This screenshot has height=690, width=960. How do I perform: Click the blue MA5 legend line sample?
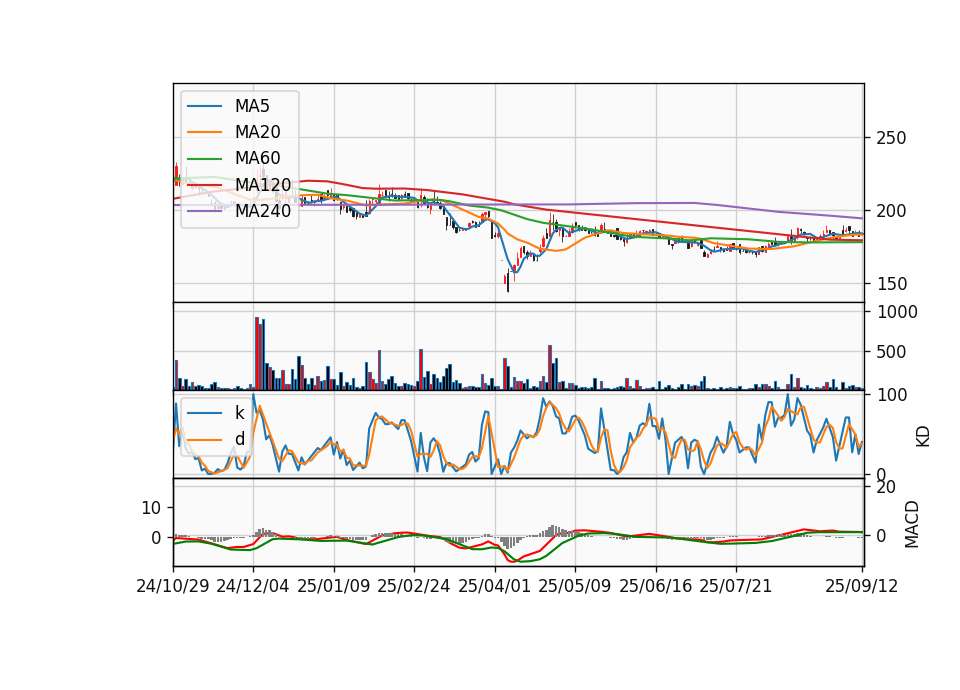[x=204, y=107]
